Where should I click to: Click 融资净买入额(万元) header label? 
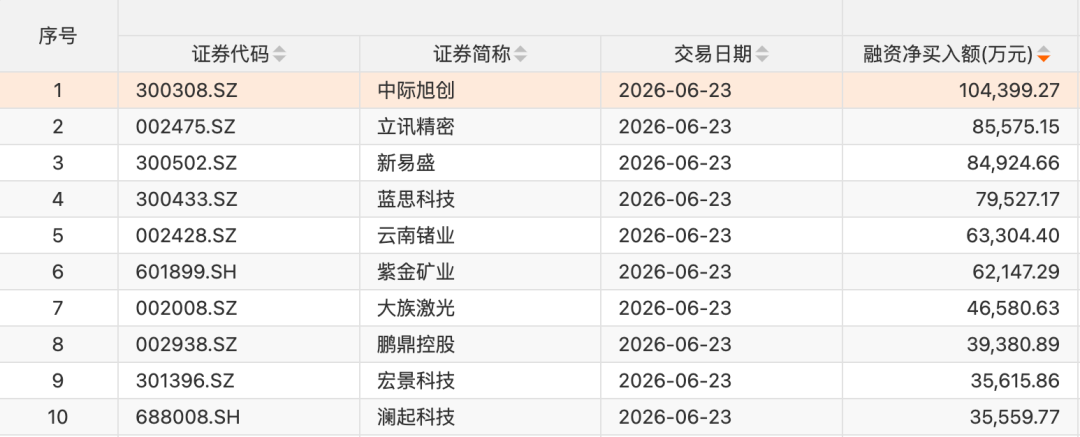tap(948, 54)
